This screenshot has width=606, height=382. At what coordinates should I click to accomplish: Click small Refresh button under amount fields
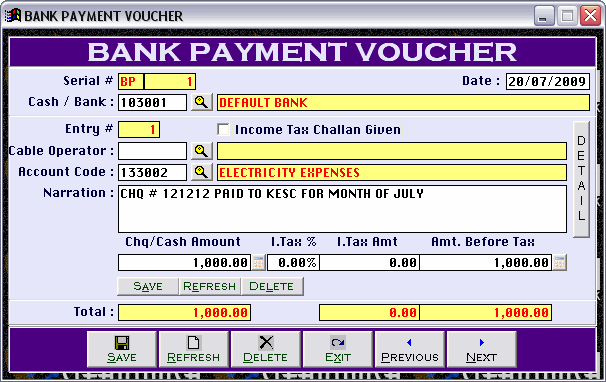[210, 286]
